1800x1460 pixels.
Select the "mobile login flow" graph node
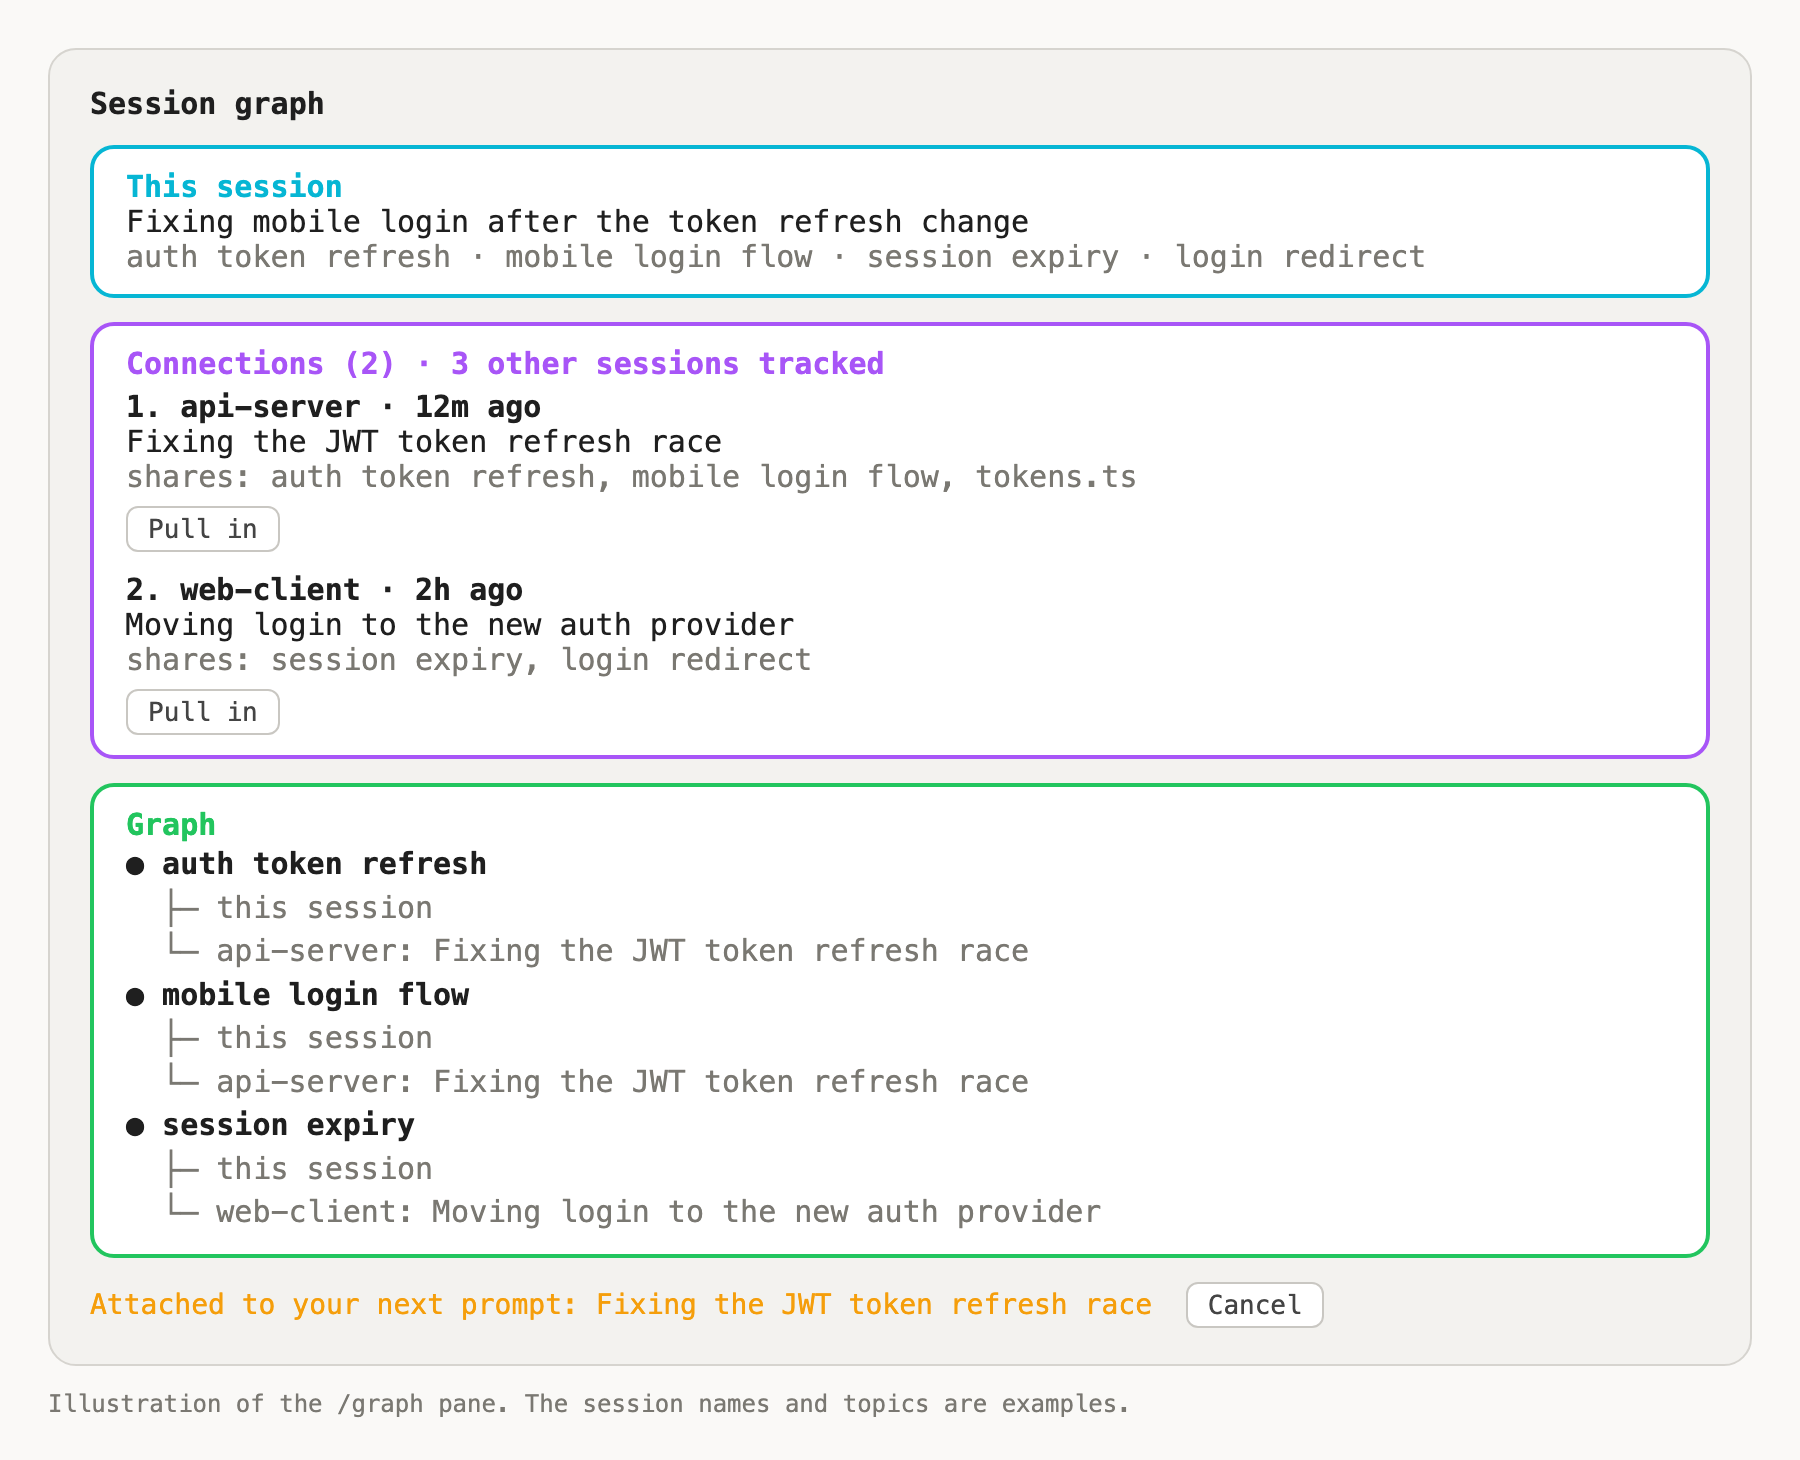coord(315,995)
